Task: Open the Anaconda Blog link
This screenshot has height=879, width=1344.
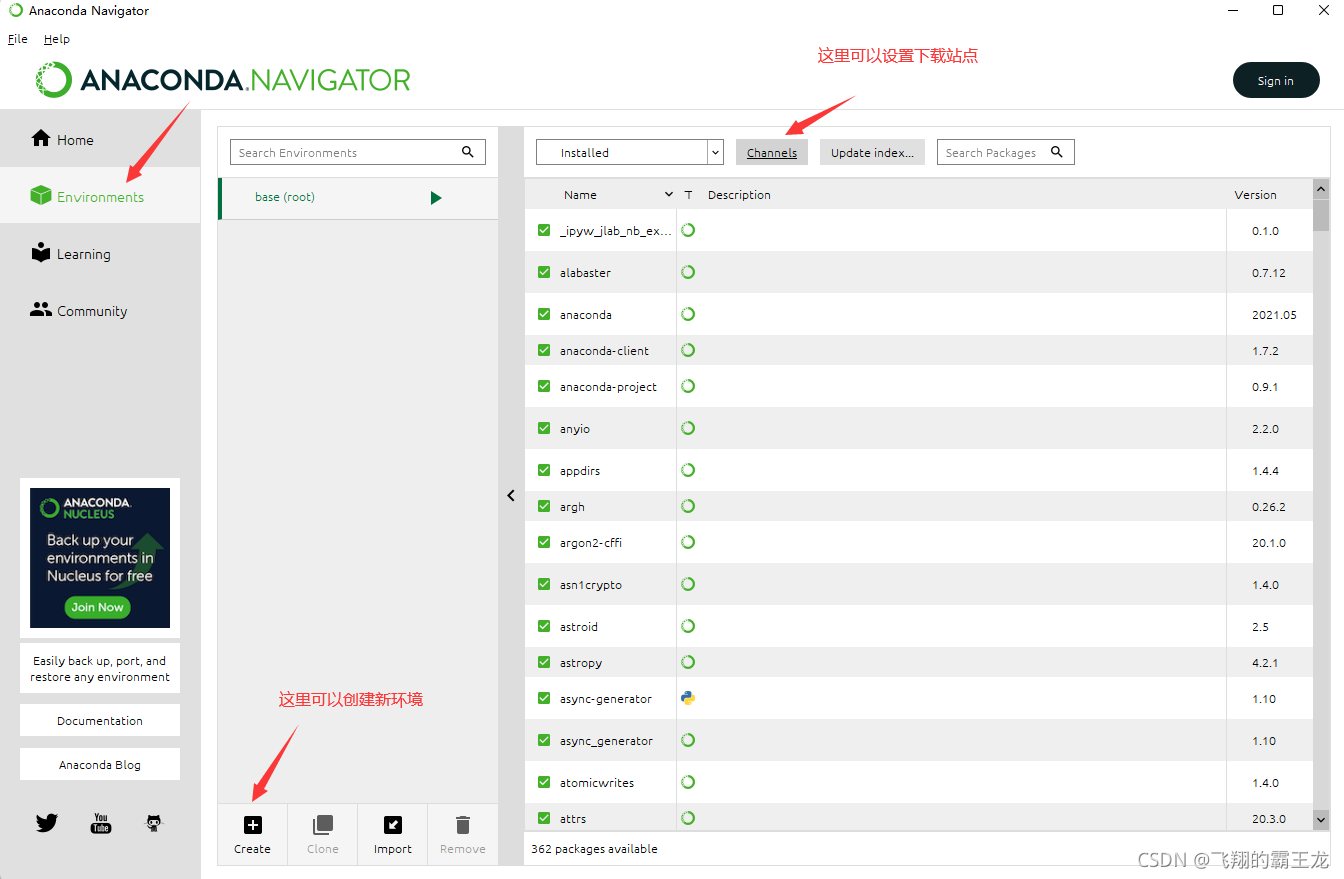Action: pyautogui.click(x=100, y=764)
